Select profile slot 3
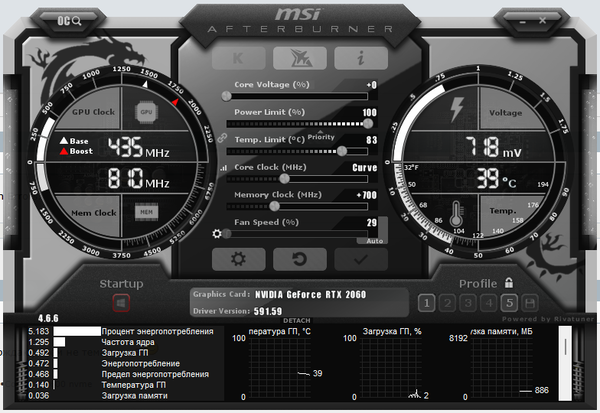The width and height of the screenshot is (600, 413). (x=468, y=304)
